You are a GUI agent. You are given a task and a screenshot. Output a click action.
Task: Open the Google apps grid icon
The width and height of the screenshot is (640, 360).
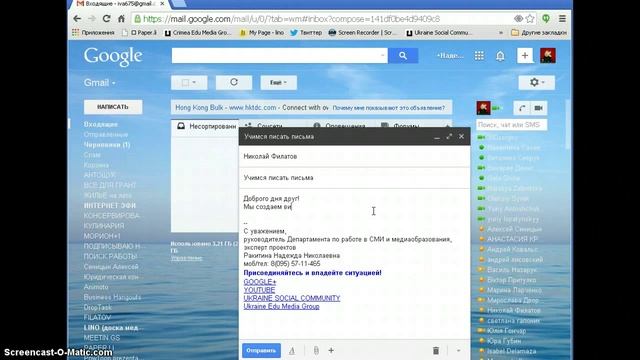pos(479,56)
